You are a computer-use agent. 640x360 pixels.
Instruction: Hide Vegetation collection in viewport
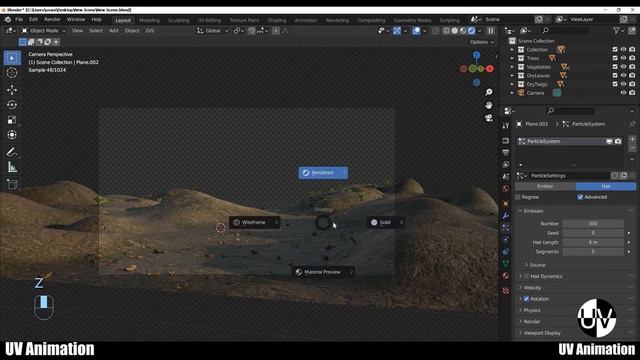point(623,67)
